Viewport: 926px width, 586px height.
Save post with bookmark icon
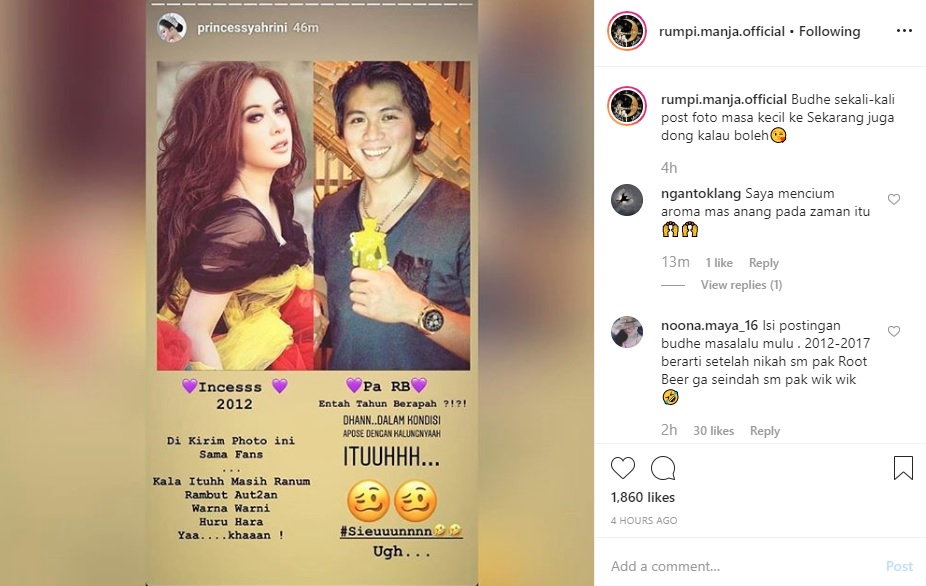[x=903, y=468]
